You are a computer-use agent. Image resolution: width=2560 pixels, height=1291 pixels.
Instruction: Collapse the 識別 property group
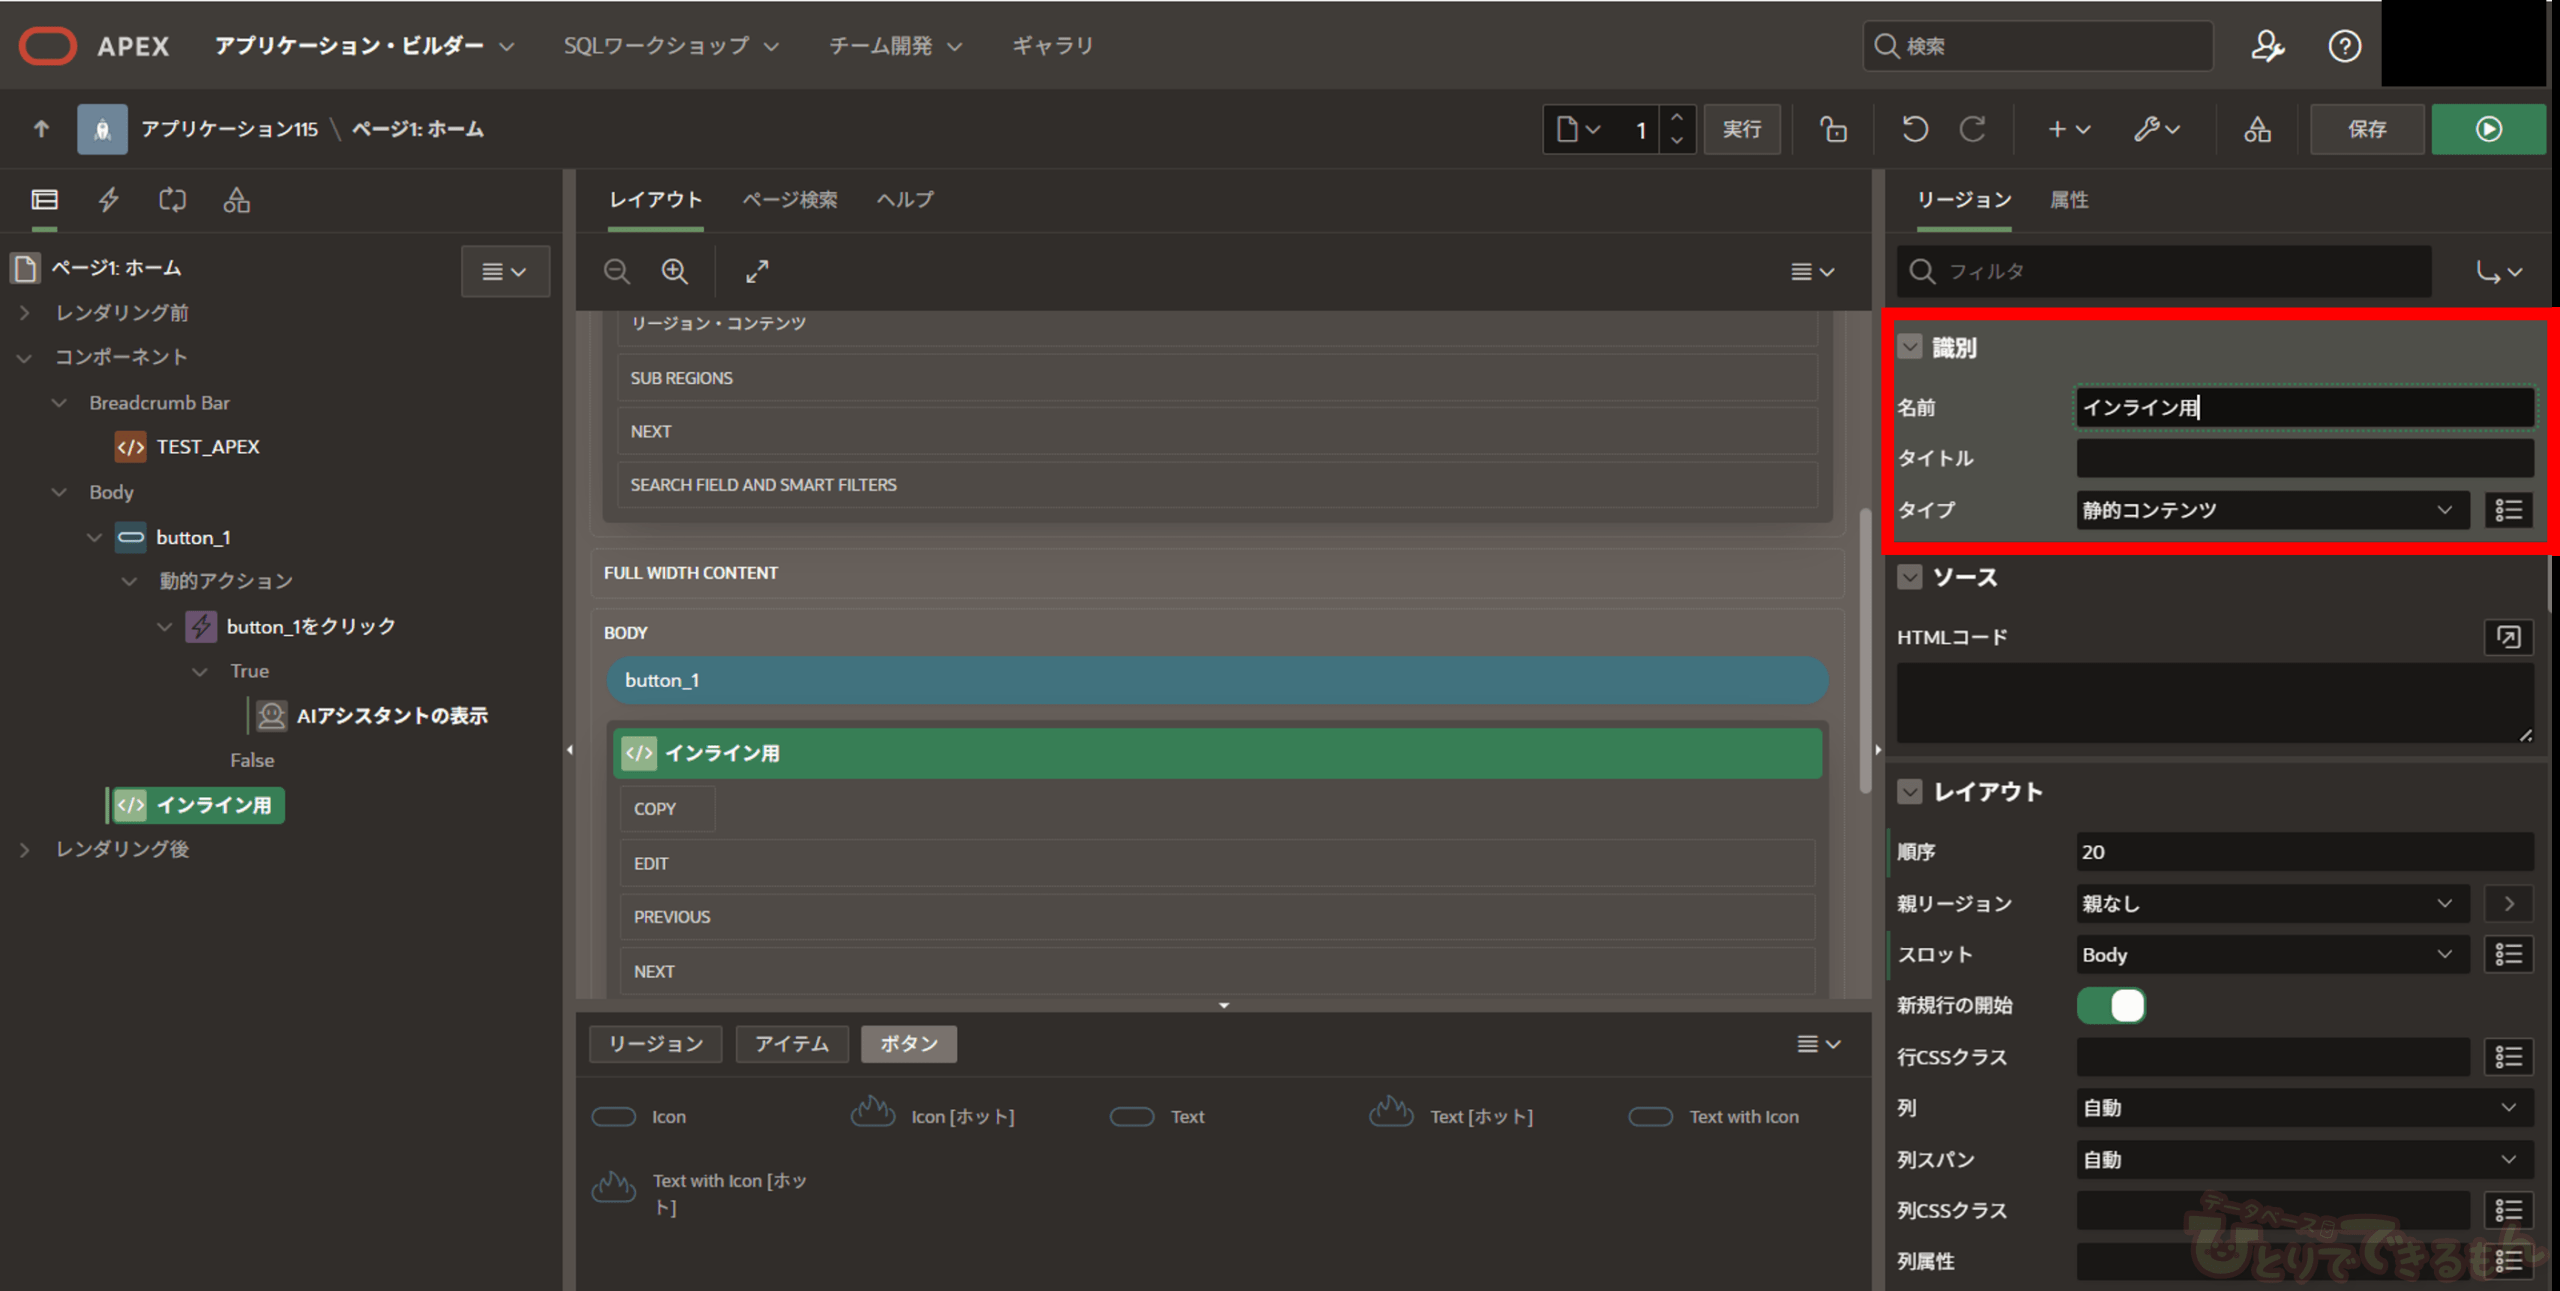(x=1910, y=347)
